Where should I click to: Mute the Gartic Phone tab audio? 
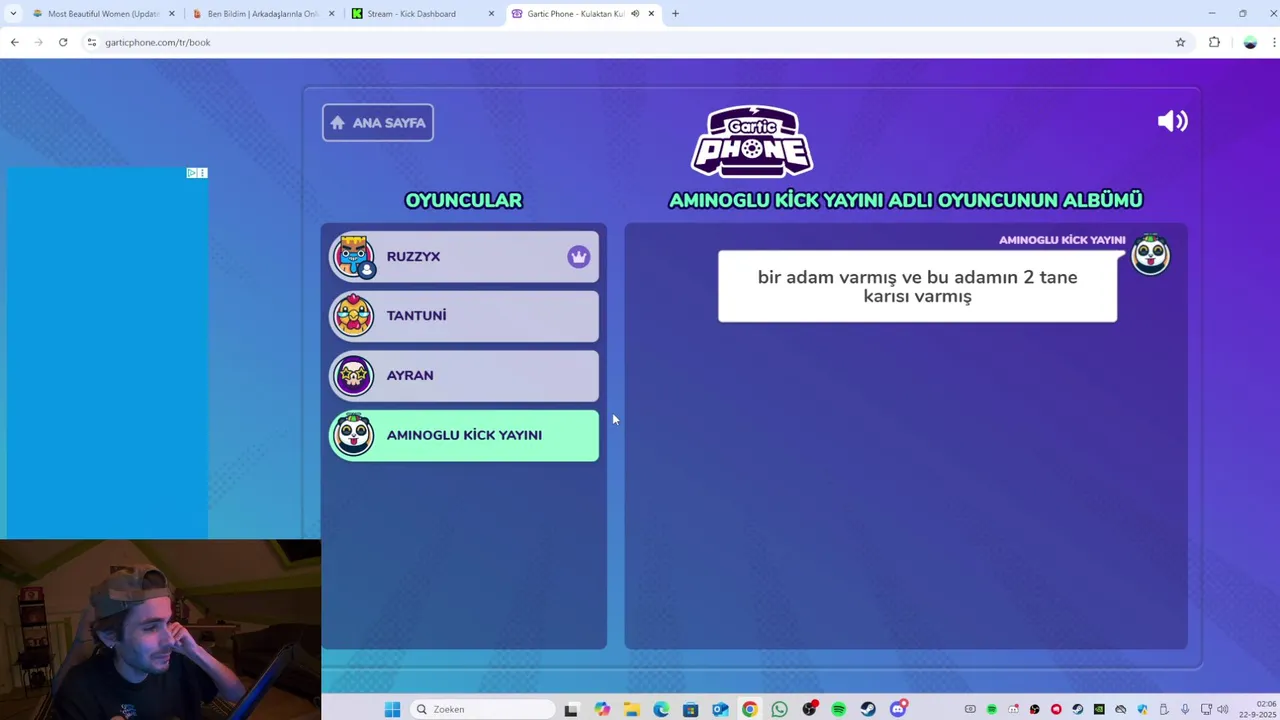tap(634, 14)
